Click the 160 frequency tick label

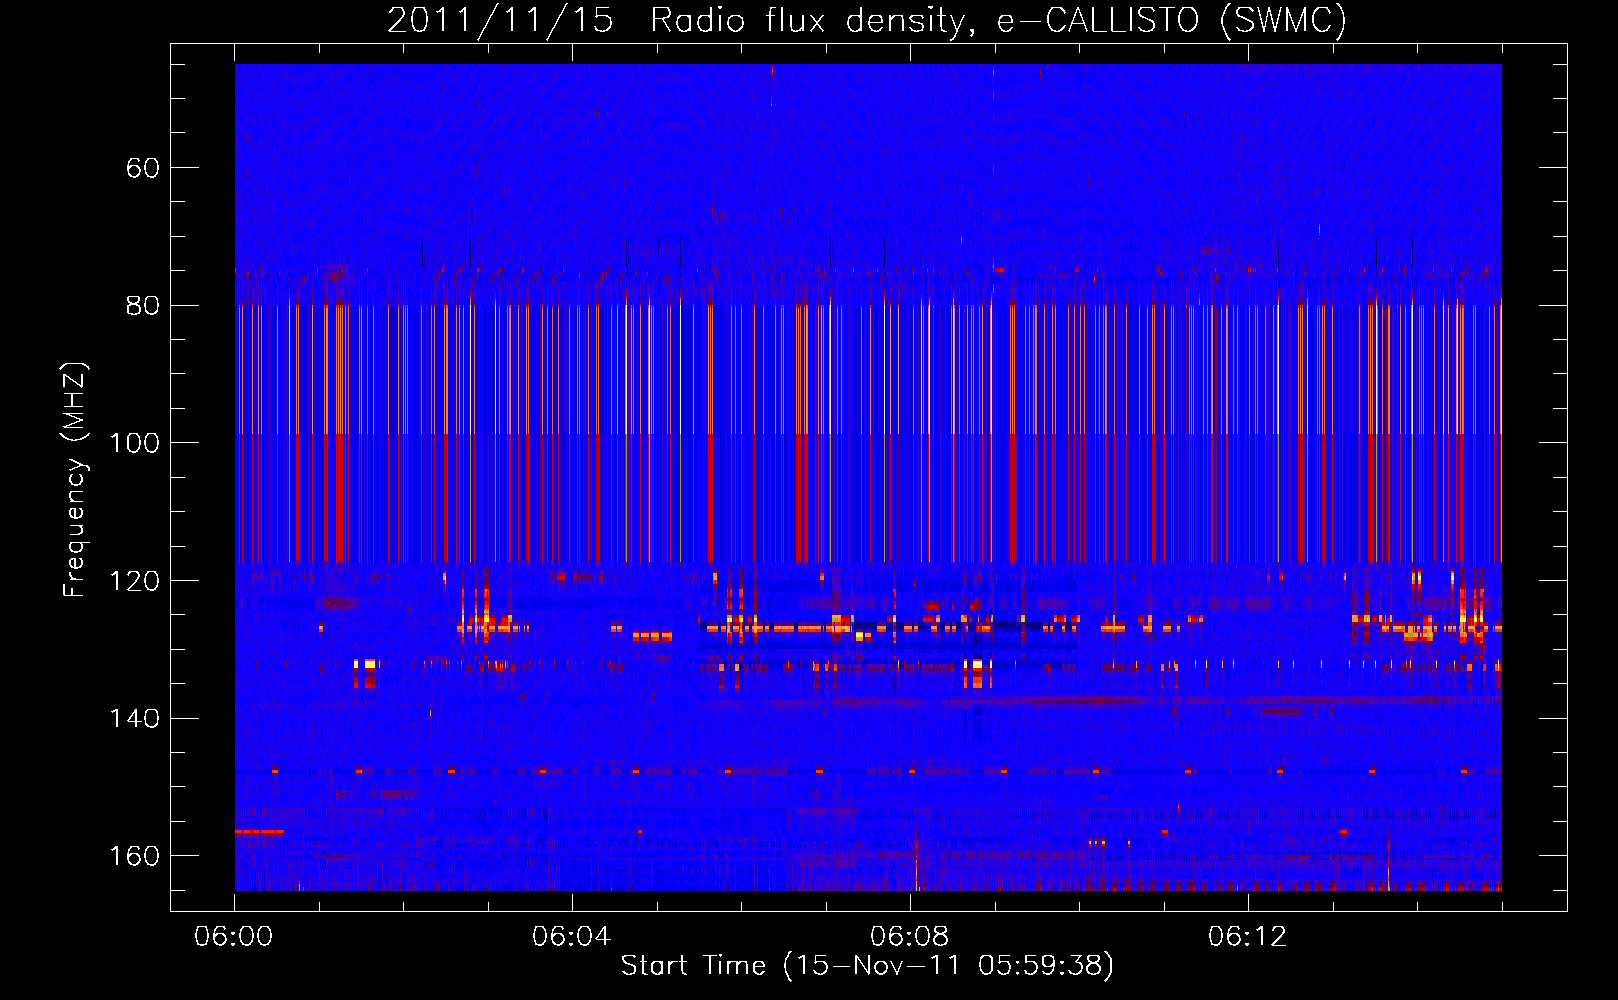[x=134, y=856]
